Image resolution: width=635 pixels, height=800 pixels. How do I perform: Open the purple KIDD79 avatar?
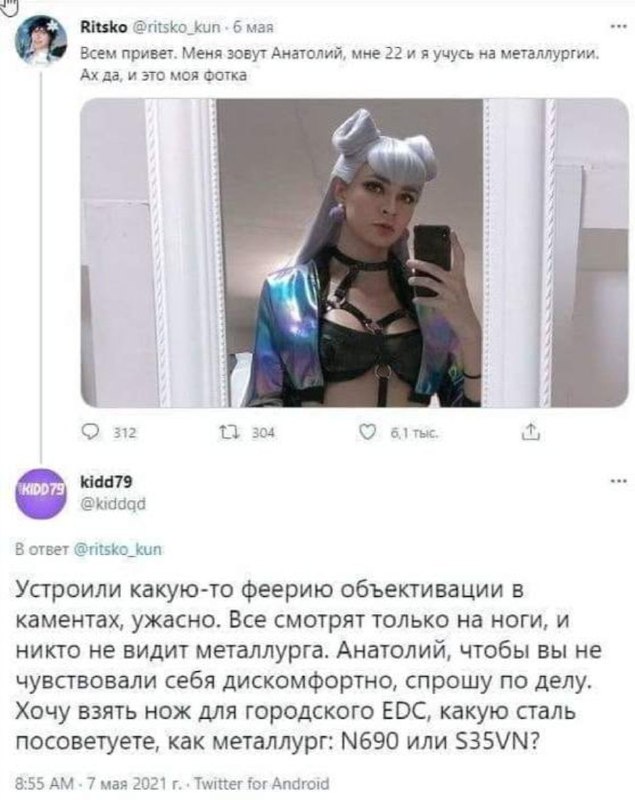[41, 493]
